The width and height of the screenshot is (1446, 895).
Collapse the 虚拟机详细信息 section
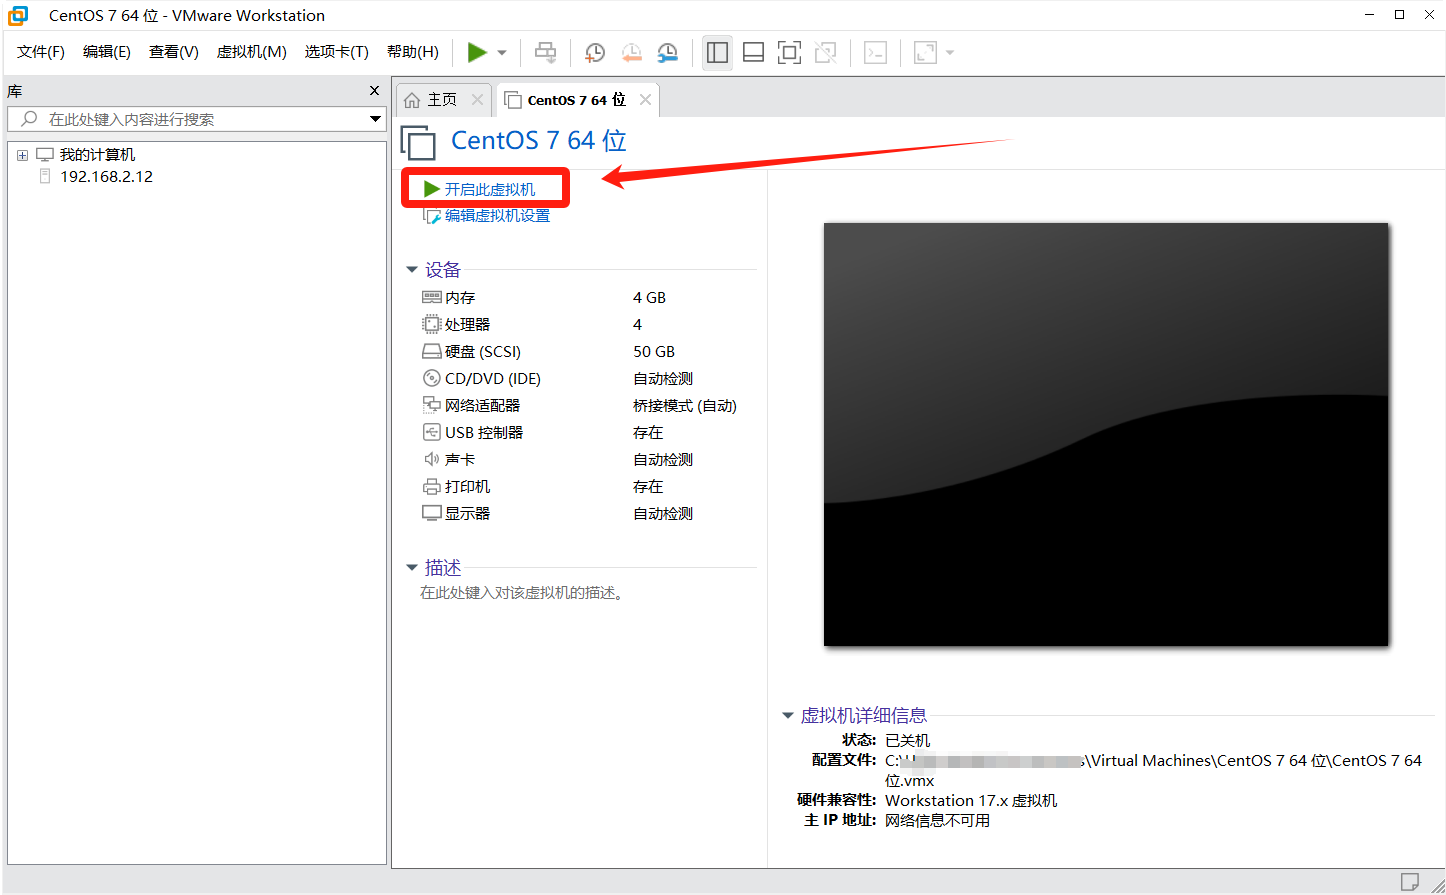tap(788, 716)
